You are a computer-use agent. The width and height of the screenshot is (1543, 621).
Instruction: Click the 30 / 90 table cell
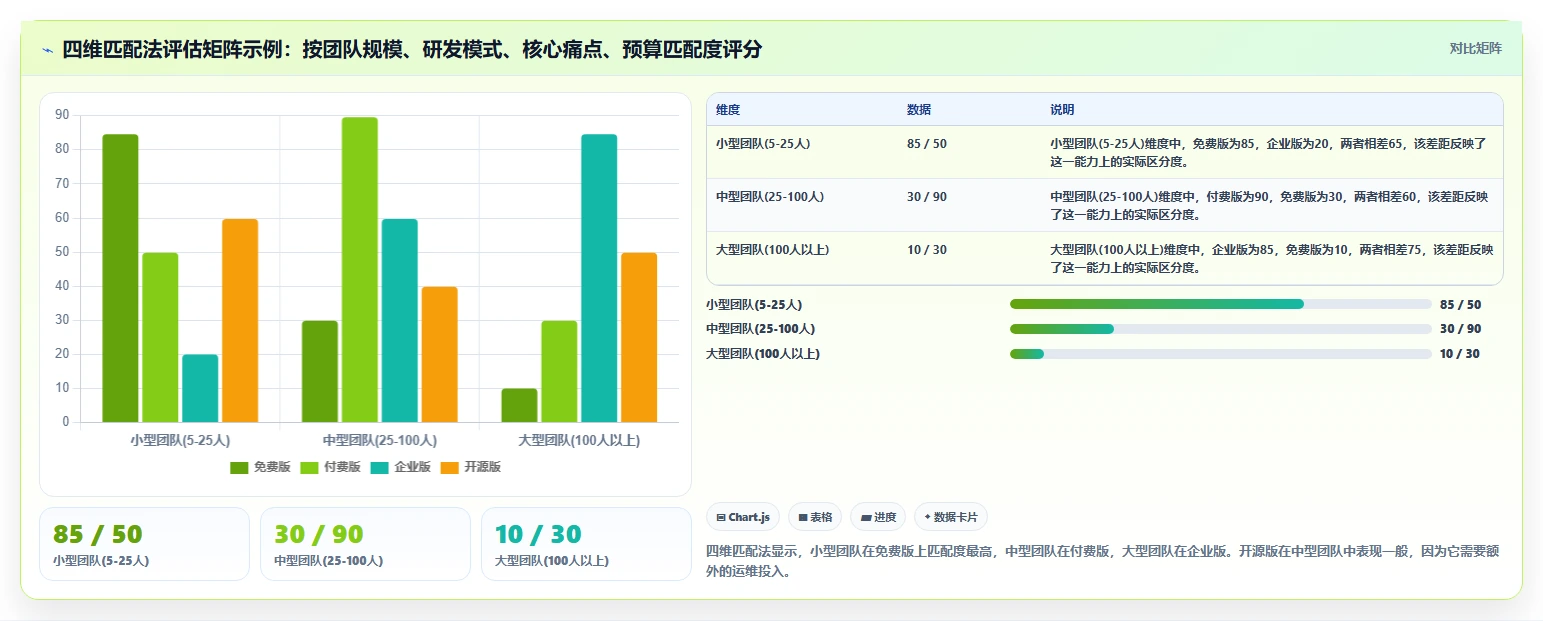click(x=927, y=197)
